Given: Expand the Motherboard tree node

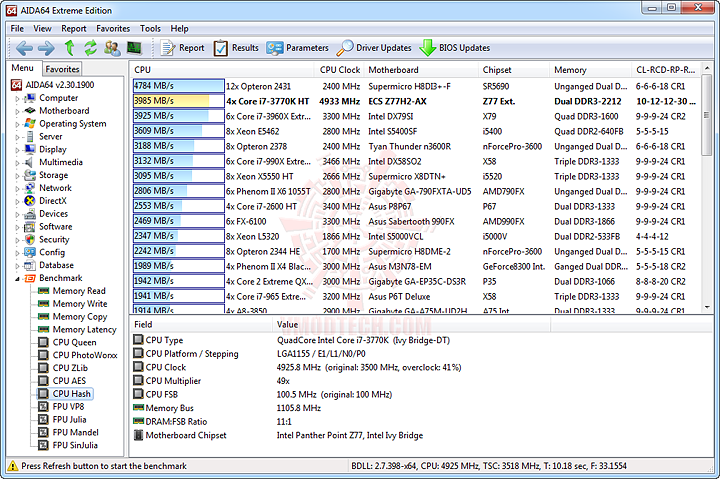Looking at the screenshot, I should [17, 111].
